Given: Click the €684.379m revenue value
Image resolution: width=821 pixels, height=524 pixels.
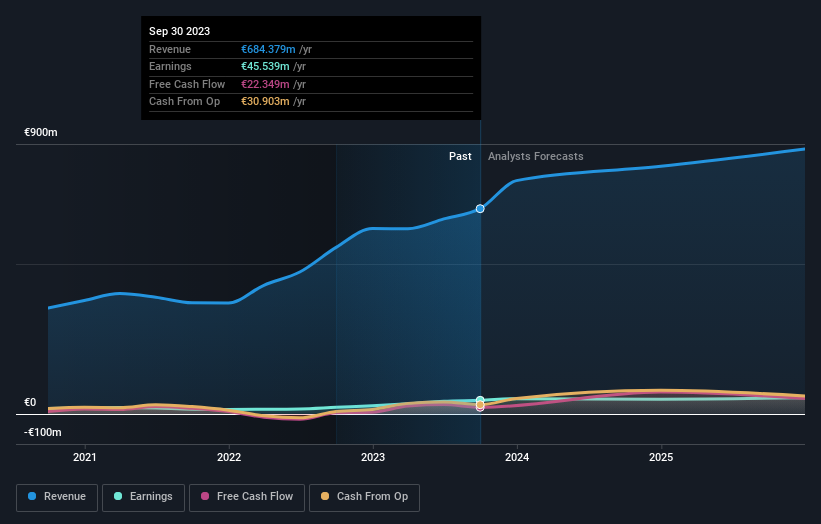Looking at the screenshot, I should [x=268, y=49].
